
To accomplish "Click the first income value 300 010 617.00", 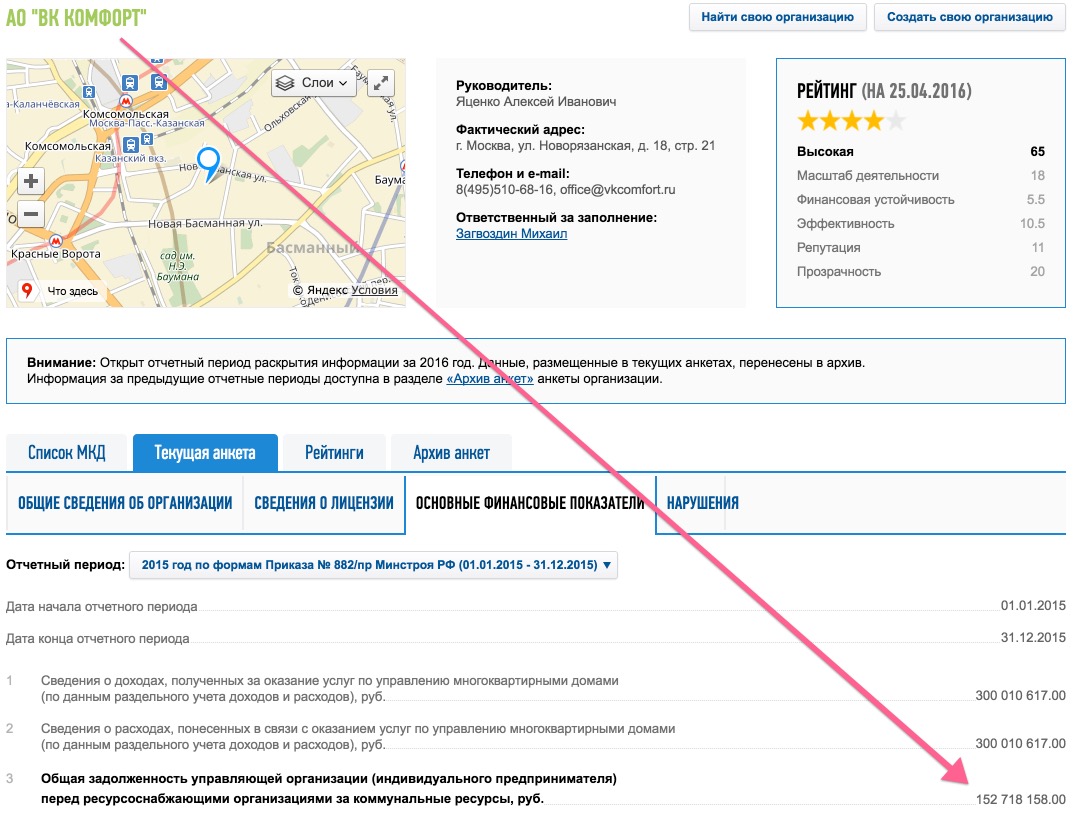I will [1020, 695].
